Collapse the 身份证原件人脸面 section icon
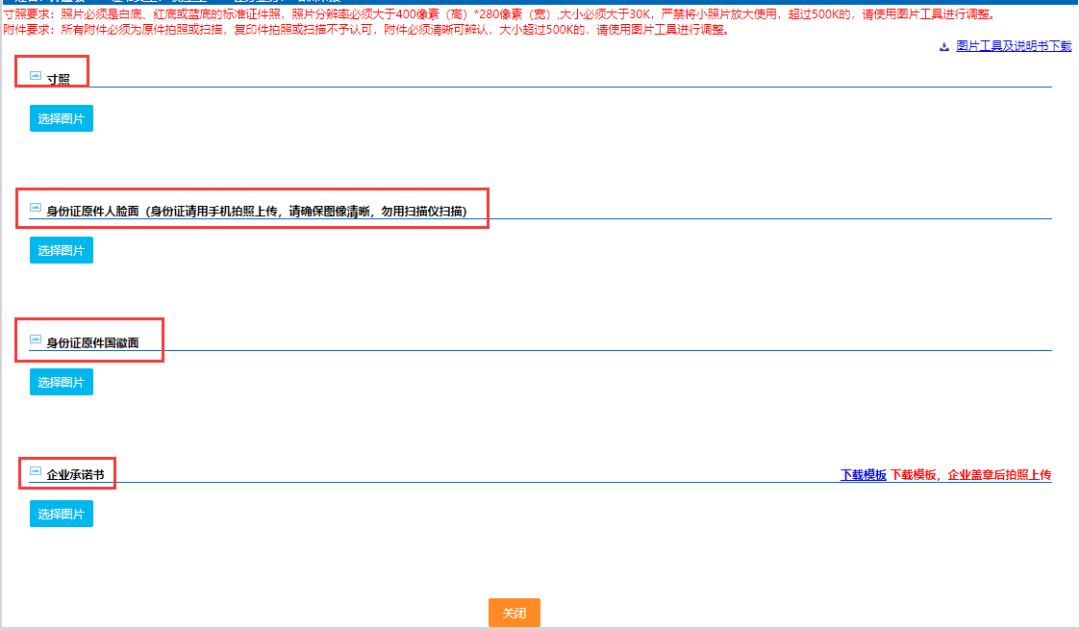 (36, 207)
